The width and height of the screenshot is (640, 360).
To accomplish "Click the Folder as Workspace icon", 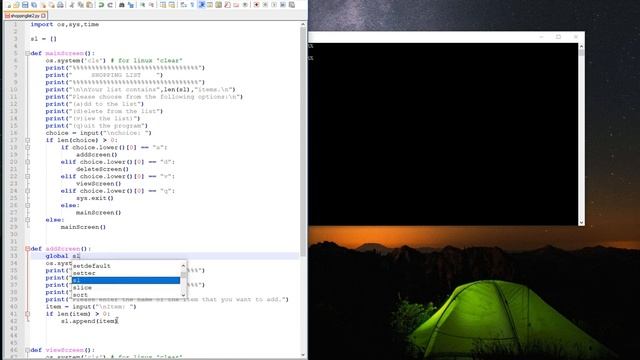I will click(x=236, y=5).
